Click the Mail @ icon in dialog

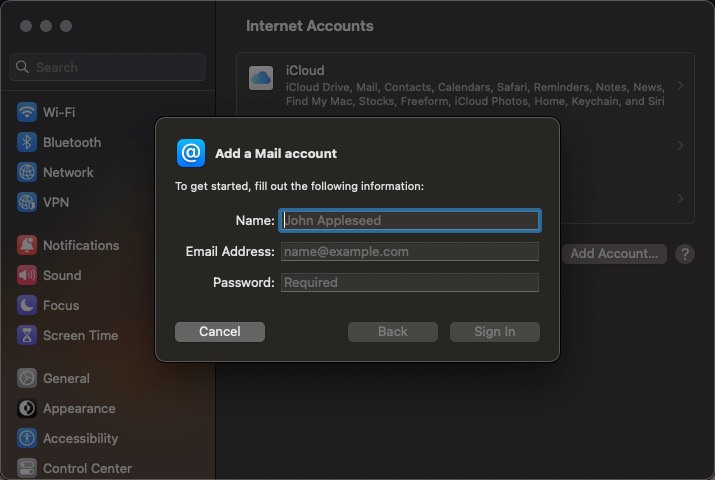[x=191, y=153]
